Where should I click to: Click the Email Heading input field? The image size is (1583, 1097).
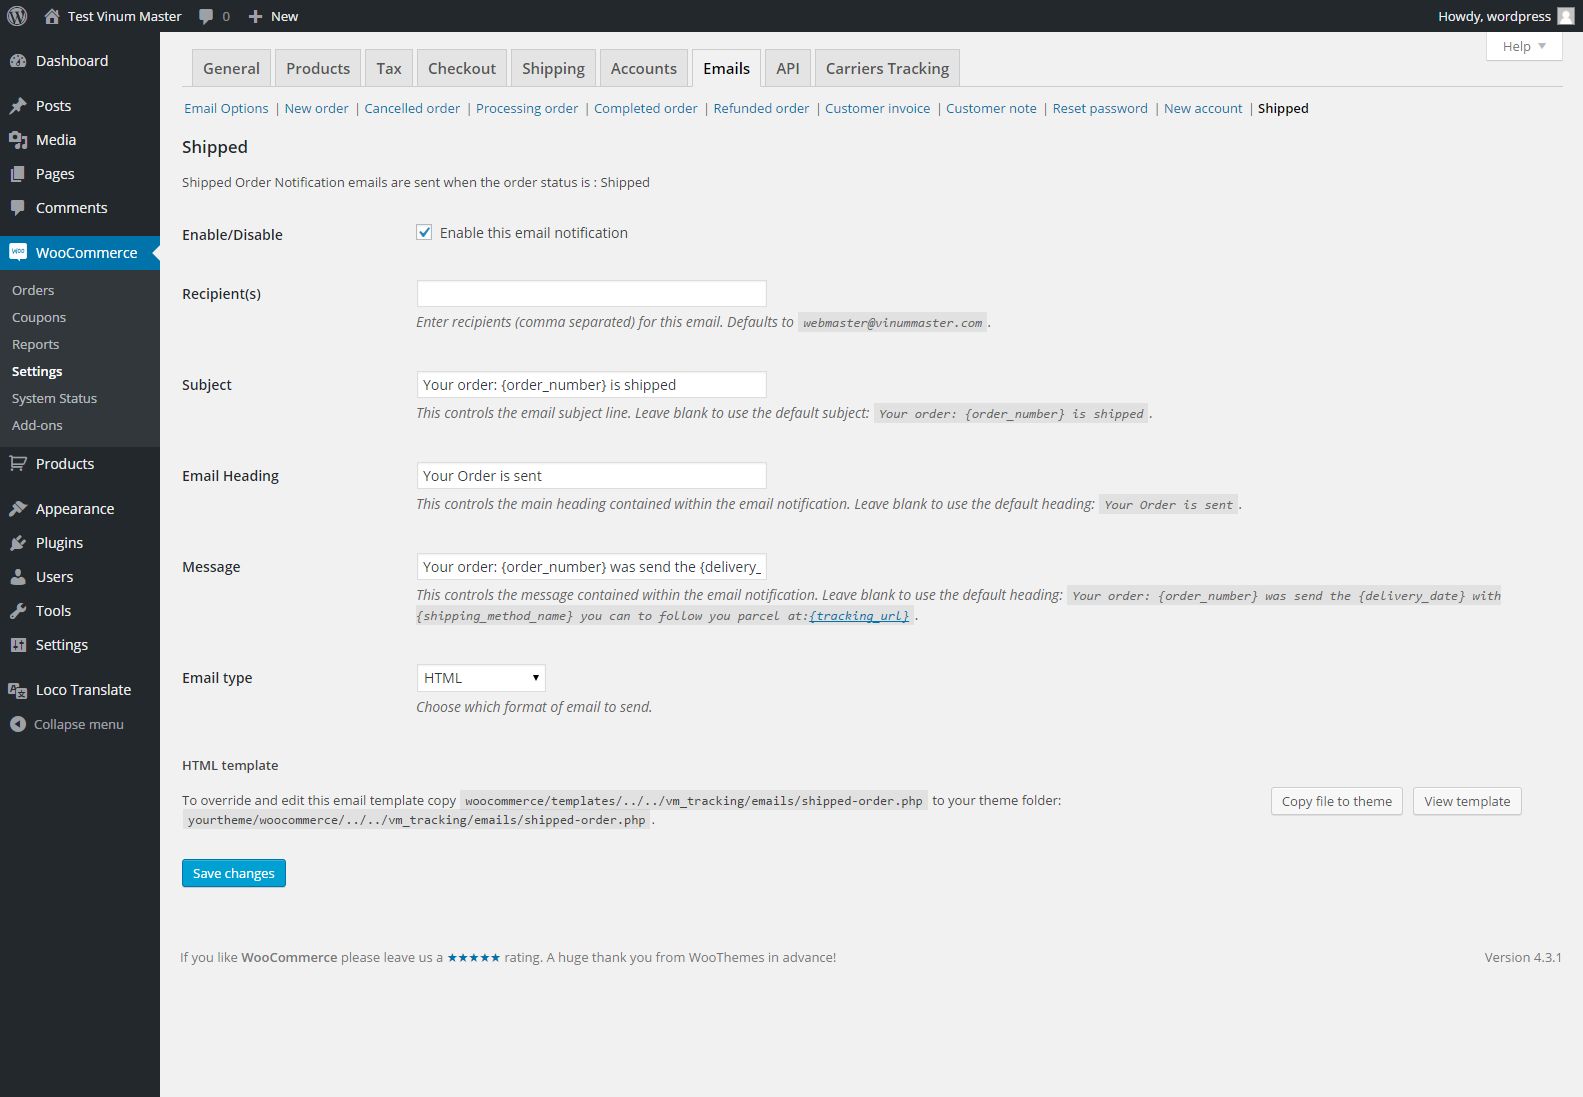(592, 475)
